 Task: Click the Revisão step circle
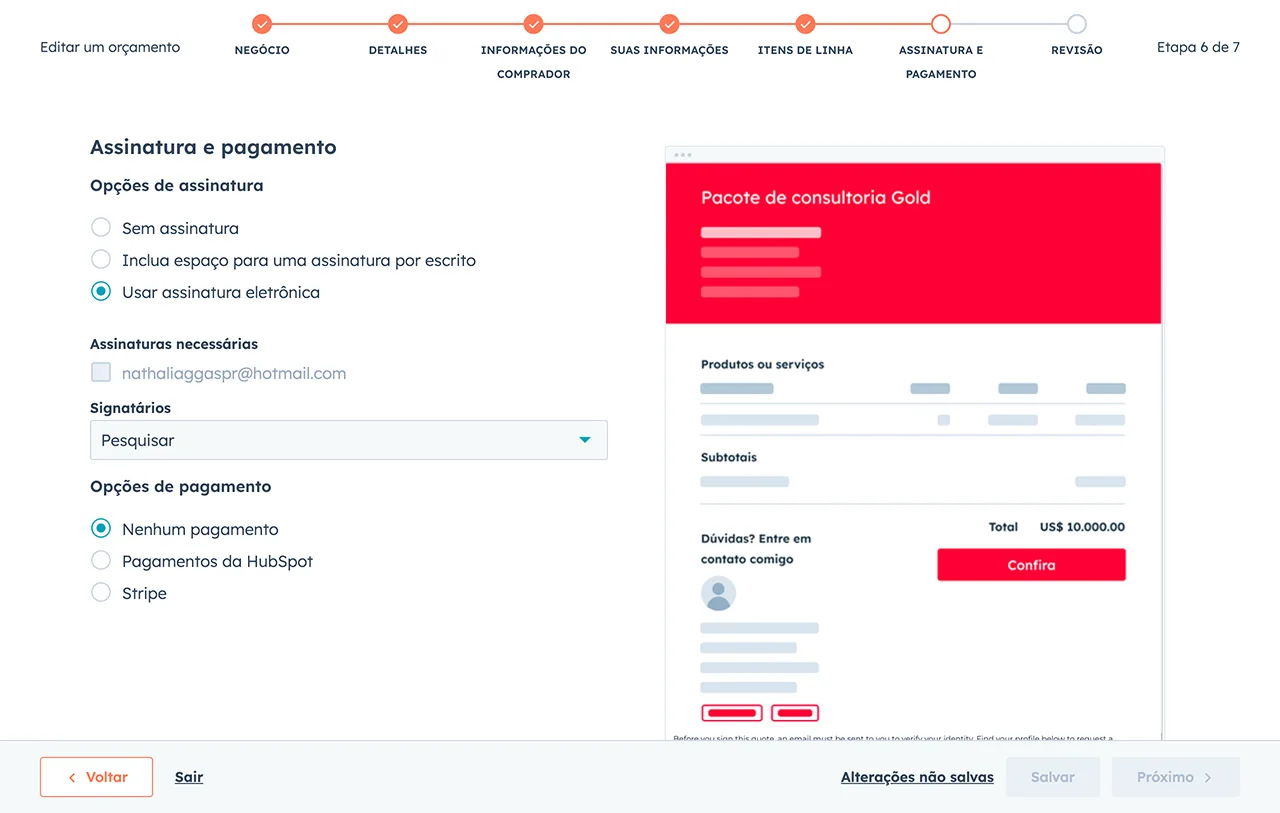1077,24
